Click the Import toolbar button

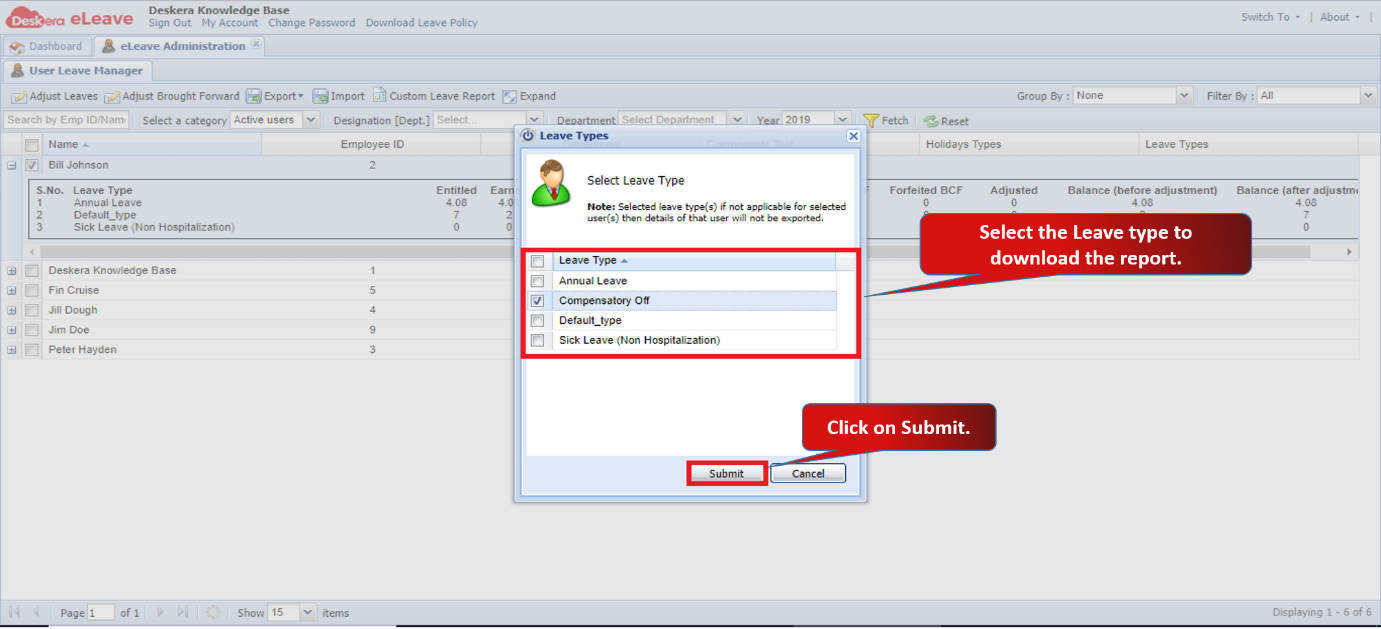point(339,96)
